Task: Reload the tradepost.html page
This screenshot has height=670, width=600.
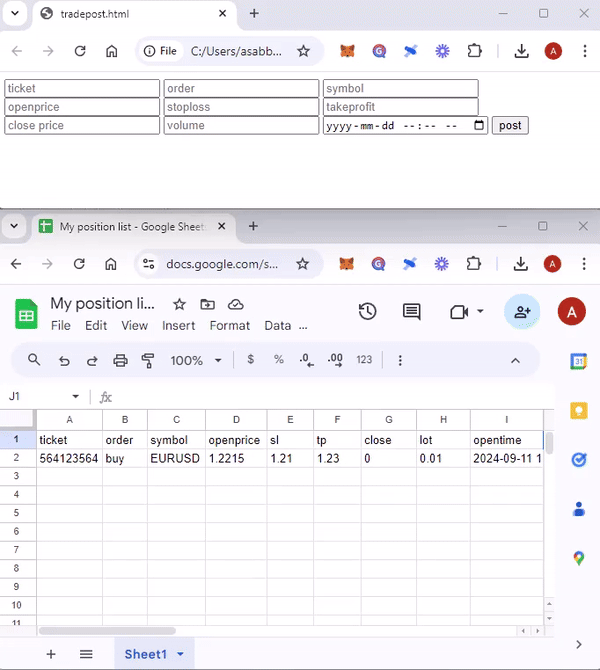Action: 80,51
